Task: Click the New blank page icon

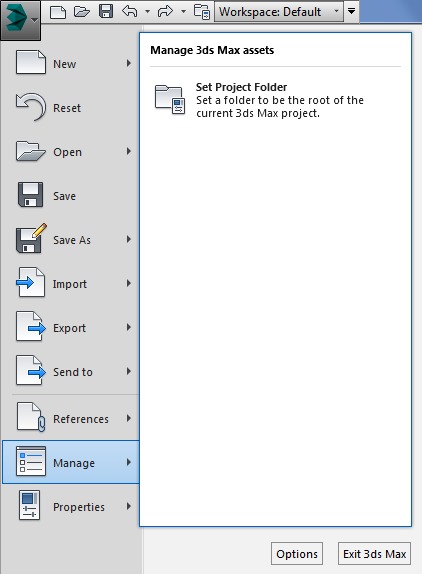Action: click(x=31, y=62)
